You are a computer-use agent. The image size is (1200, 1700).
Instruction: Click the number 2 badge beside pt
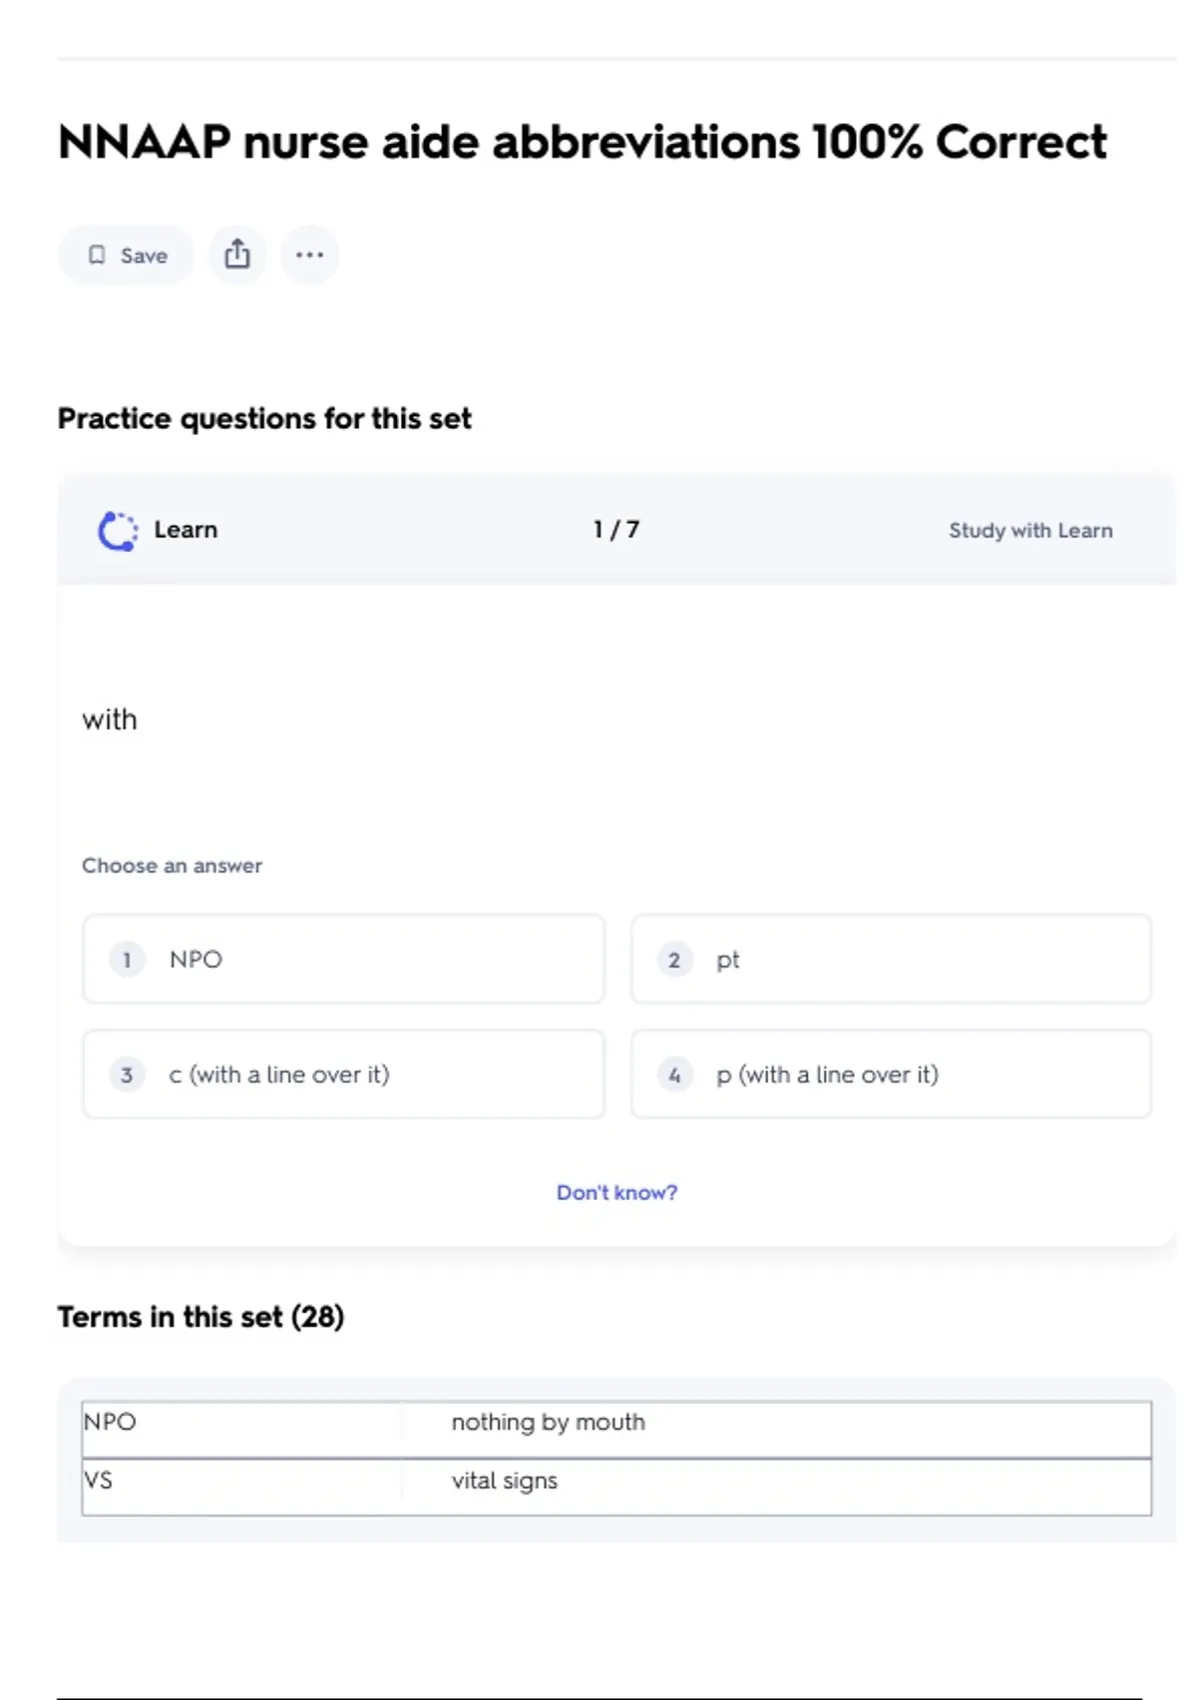(x=674, y=960)
